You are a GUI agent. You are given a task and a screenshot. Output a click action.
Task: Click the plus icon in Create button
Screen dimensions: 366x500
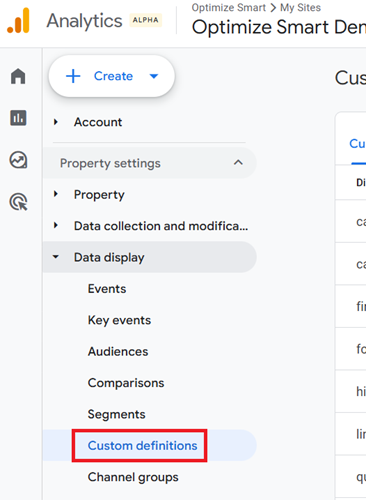coord(73,76)
